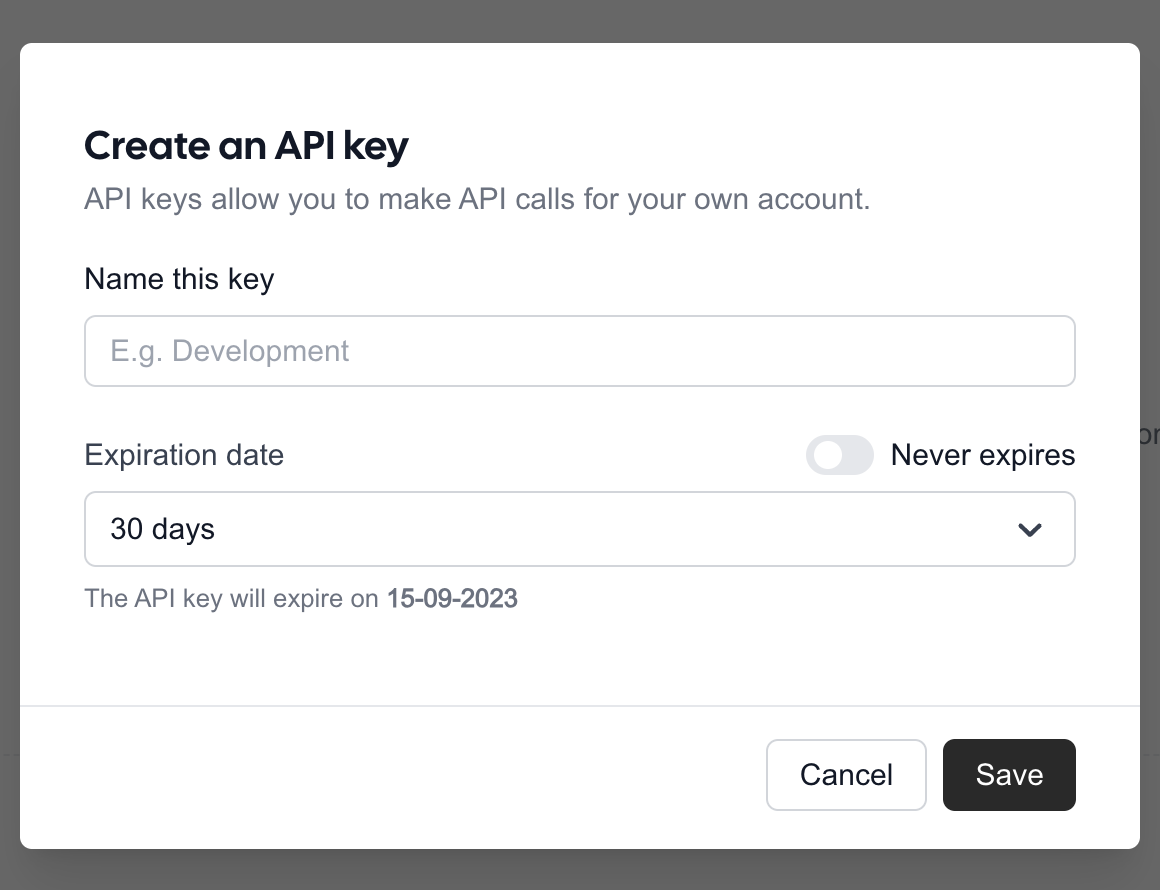The width and height of the screenshot is (1160, 890).
Task: Click the "Expiration date" field label
Action: tap(184, 456)
